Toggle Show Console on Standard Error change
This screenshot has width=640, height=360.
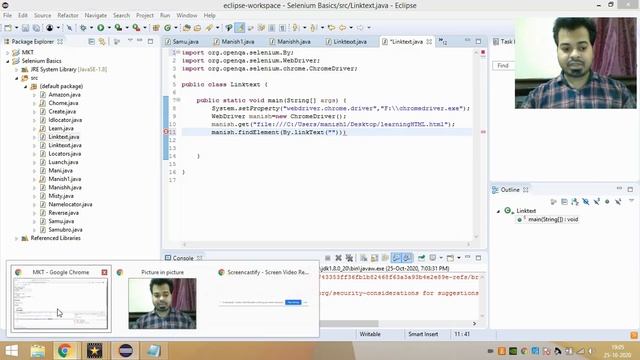[407, 258]
